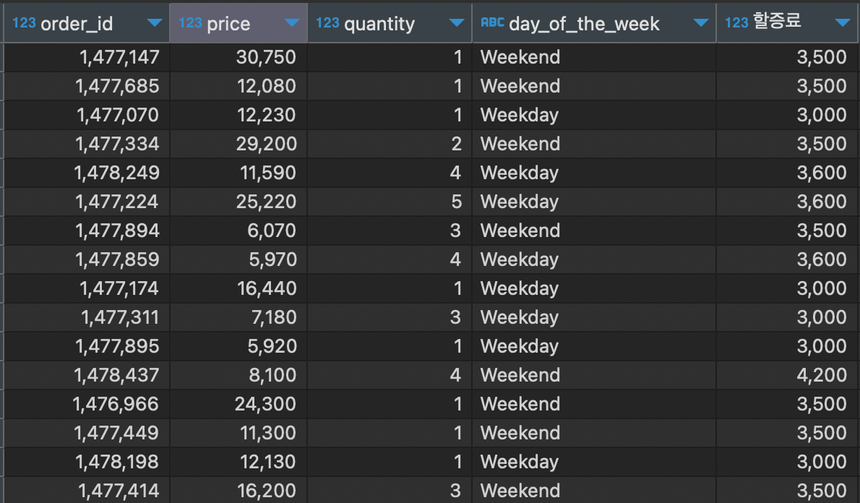Open the order_id column filter dropdown arrow
This screenshot has height=503, width=860.
pyautogui.click(x=155, y=23)
